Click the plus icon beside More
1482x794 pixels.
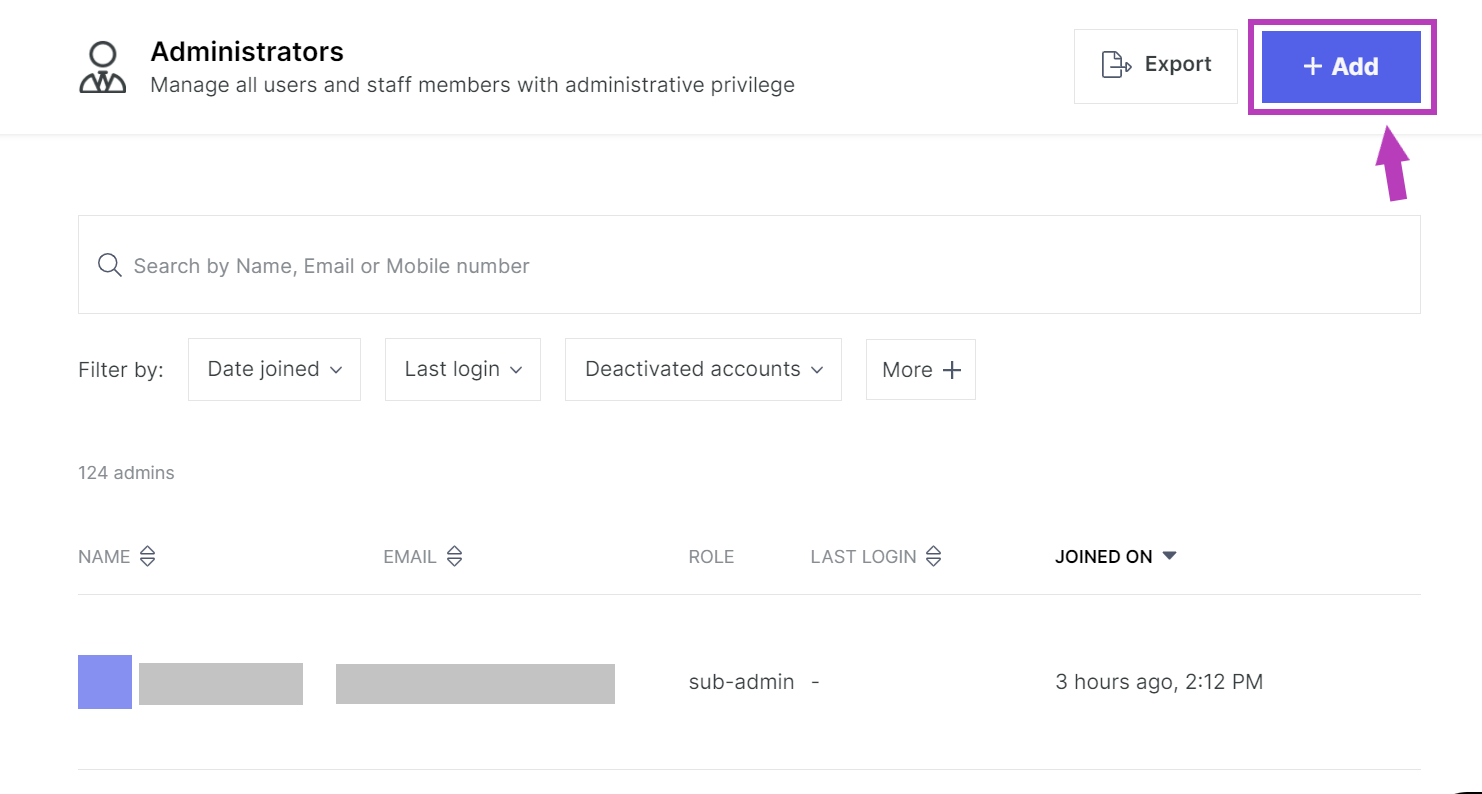pyautogui.click(x=952, y=370)
